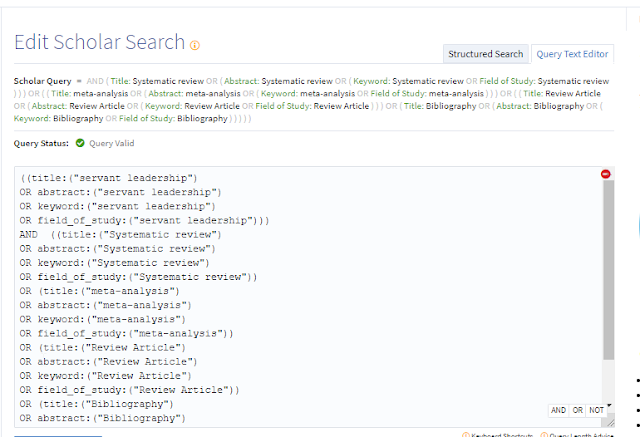Click the Query Valid status text

click(112, 144)
